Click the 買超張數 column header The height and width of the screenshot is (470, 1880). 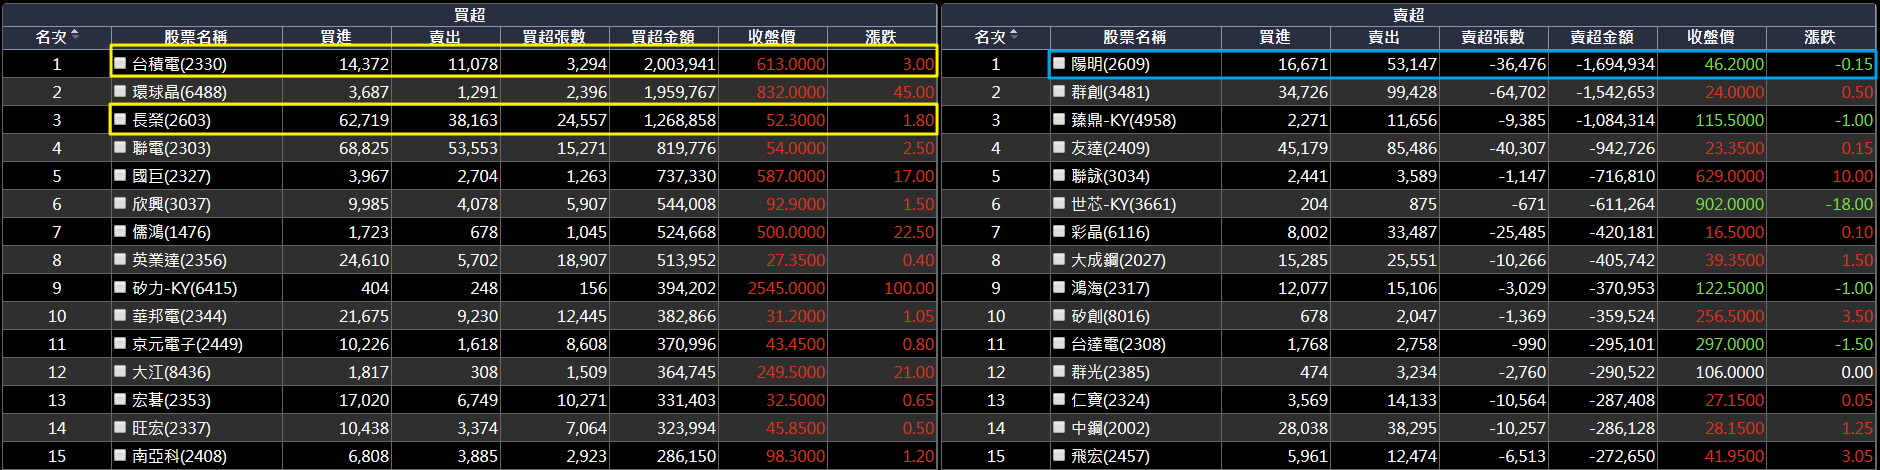pos(554,37)
